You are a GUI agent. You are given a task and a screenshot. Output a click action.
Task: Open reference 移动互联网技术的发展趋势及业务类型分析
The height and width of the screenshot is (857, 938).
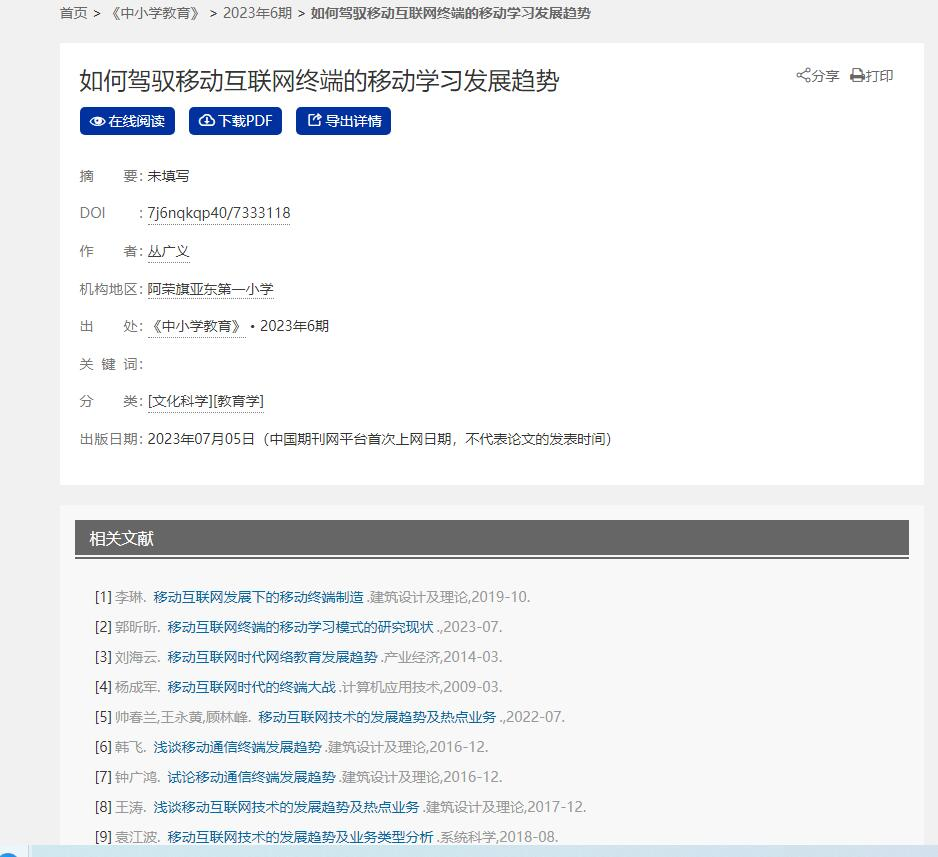(x=300, y=837)
